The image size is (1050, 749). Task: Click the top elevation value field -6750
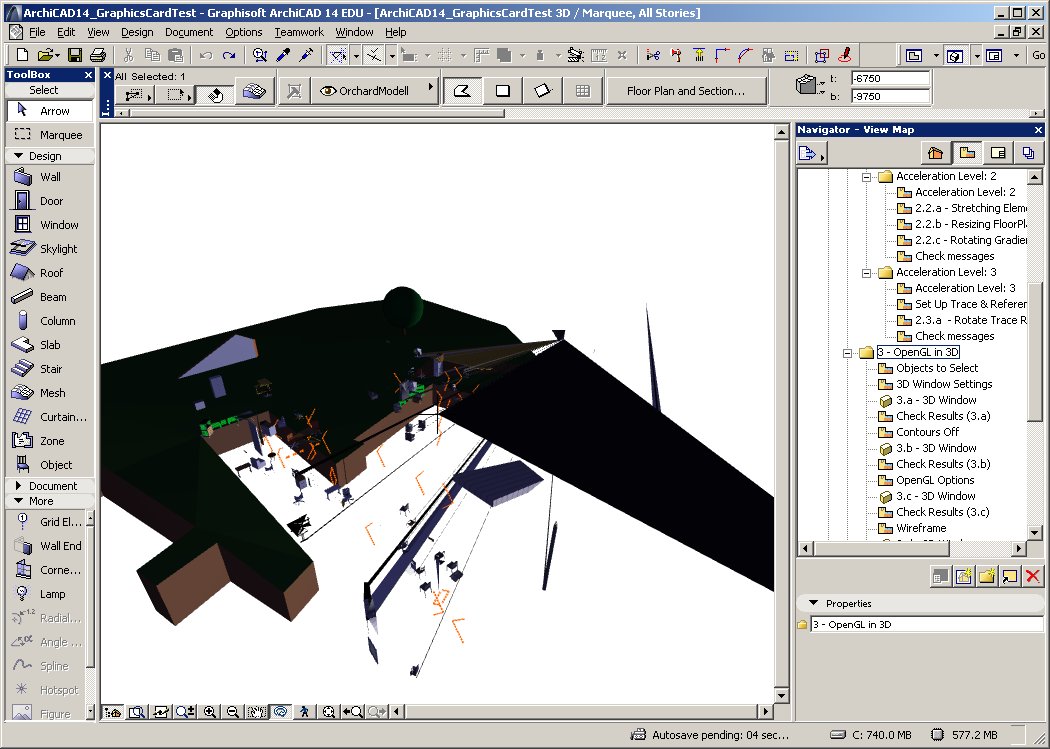click(889, 78)
